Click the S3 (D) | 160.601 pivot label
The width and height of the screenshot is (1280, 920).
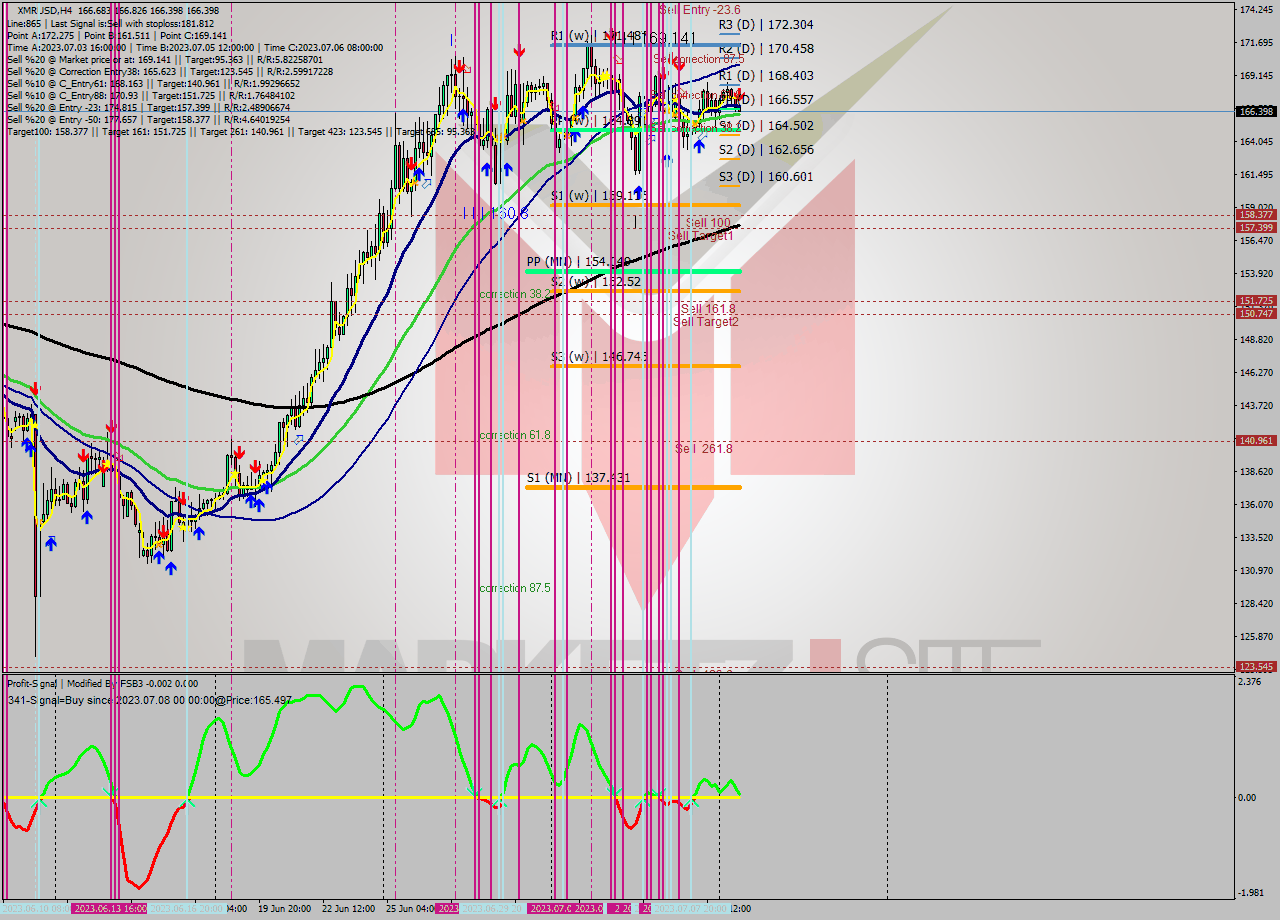(766, 176)
